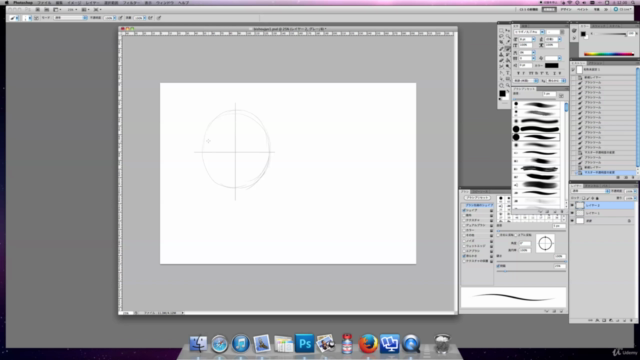Open Safari from the Dock
This screenshot has width=640, height=360.
click(x=219, y=343)
